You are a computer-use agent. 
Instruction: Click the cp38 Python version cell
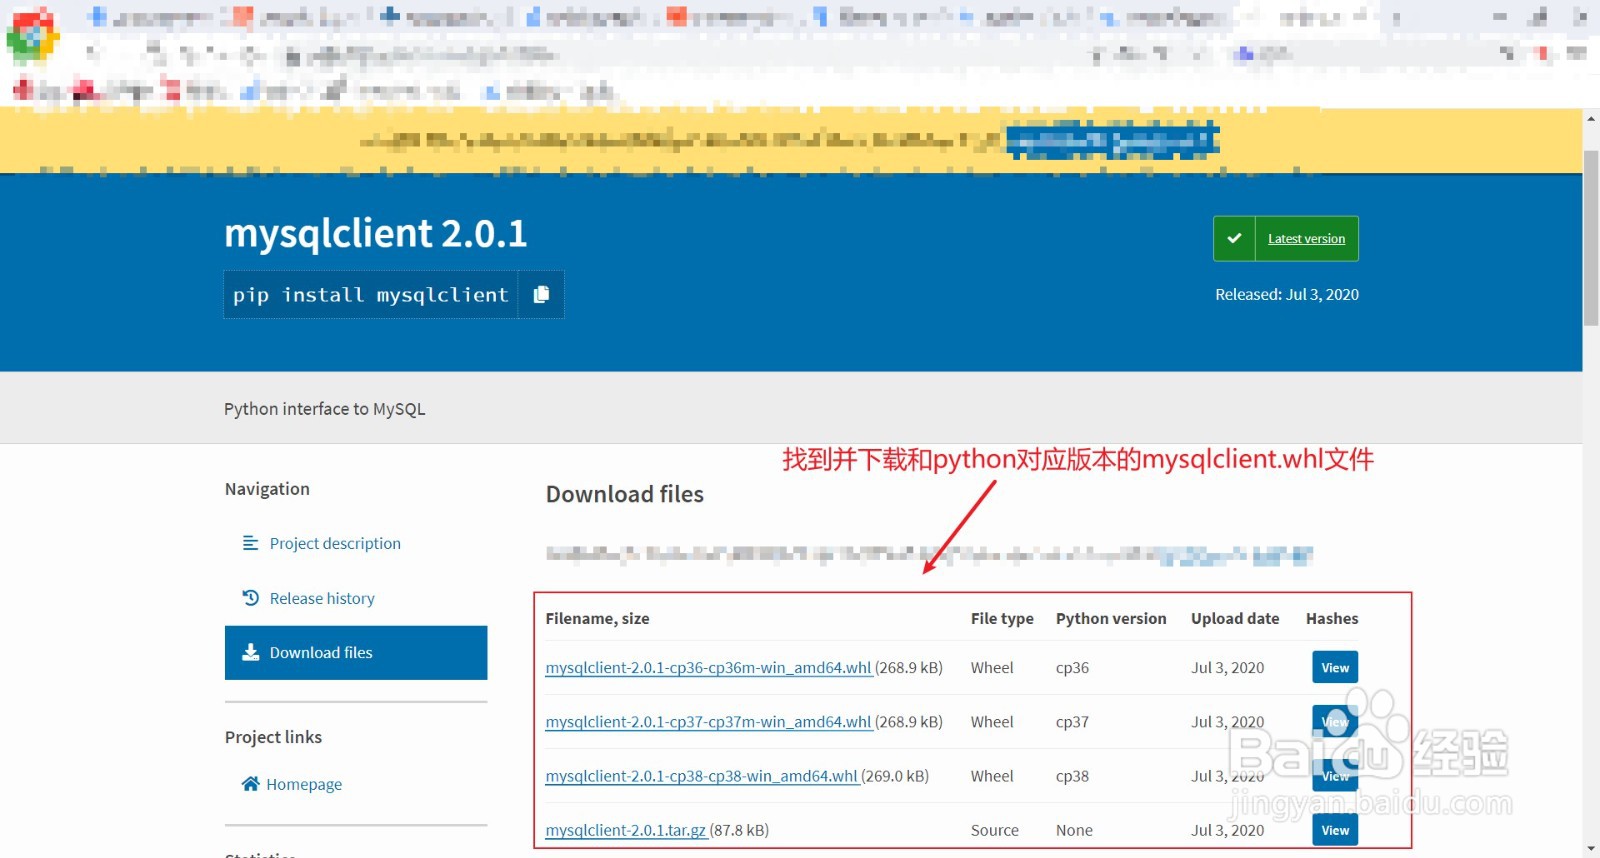1072,775
